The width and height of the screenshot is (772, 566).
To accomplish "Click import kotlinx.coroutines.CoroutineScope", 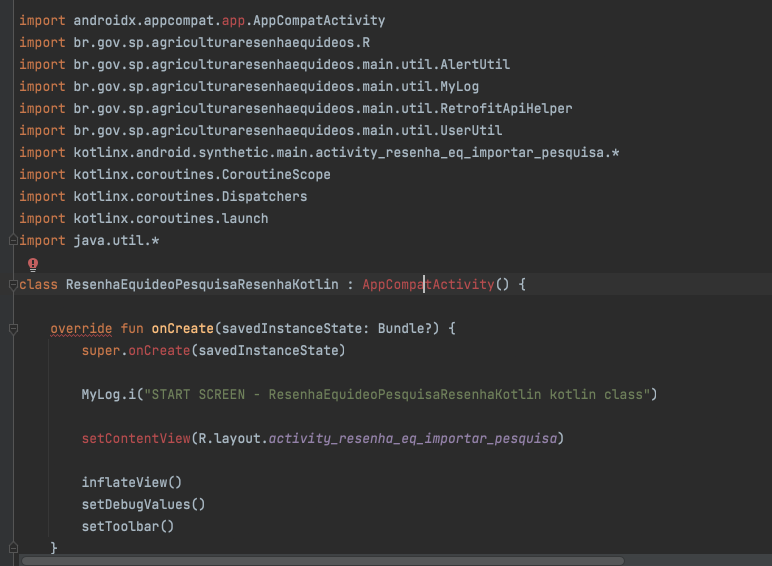I will 175,175.
